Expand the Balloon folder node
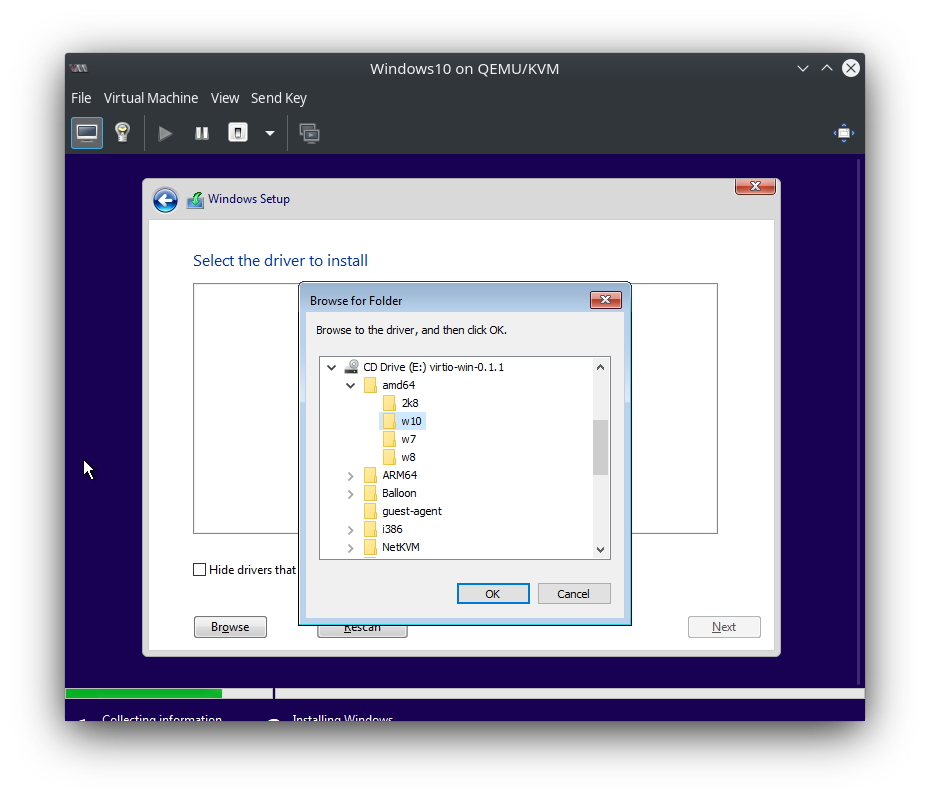The width and height of the screenshot is (930, 798). pyautogui.click(x=351, y=494)
